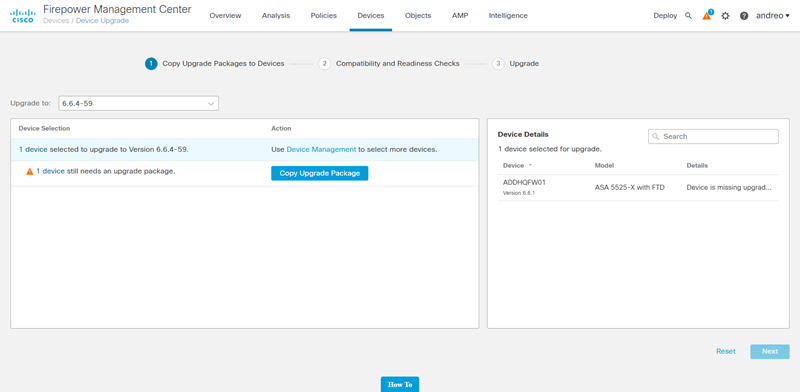Click the 'Version 6.6.1' text
800x392 pixels.
518,193
